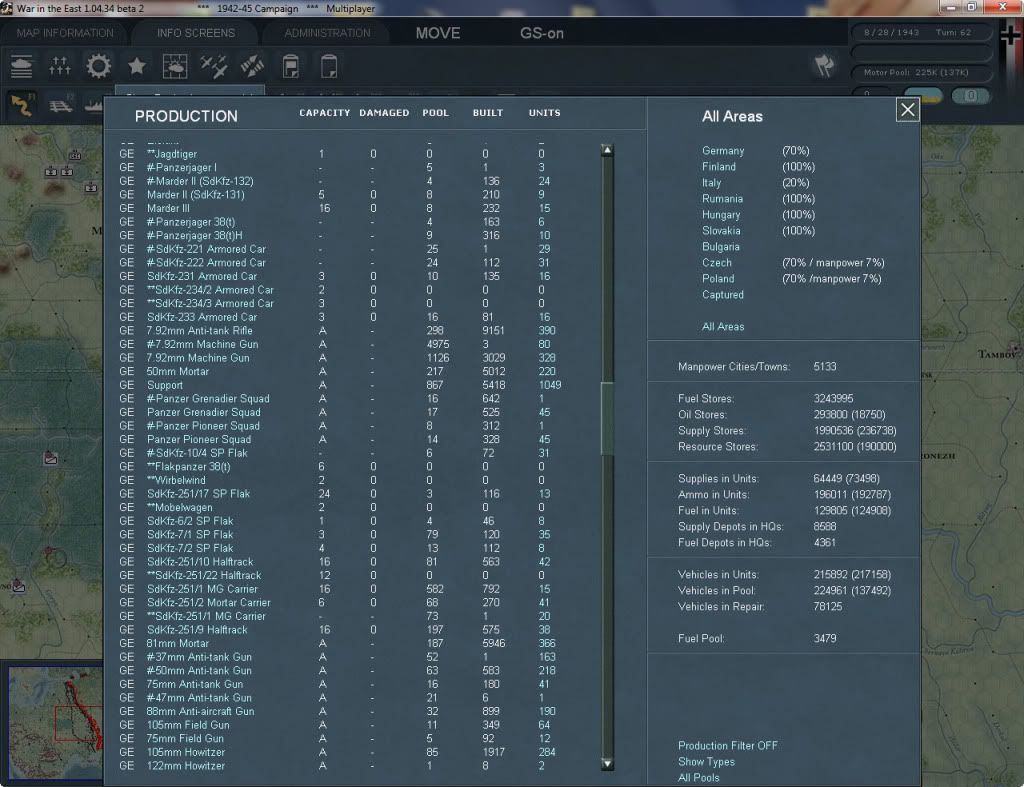
Task: Filter production by Germany
Action: 723,151
